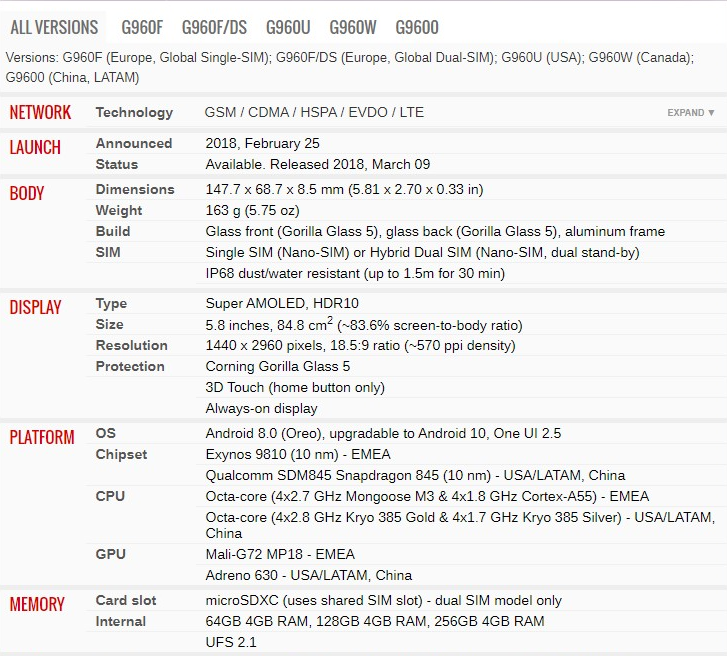Open the Dimensions spec label
727x656 pixels.
tap(135, 189)
